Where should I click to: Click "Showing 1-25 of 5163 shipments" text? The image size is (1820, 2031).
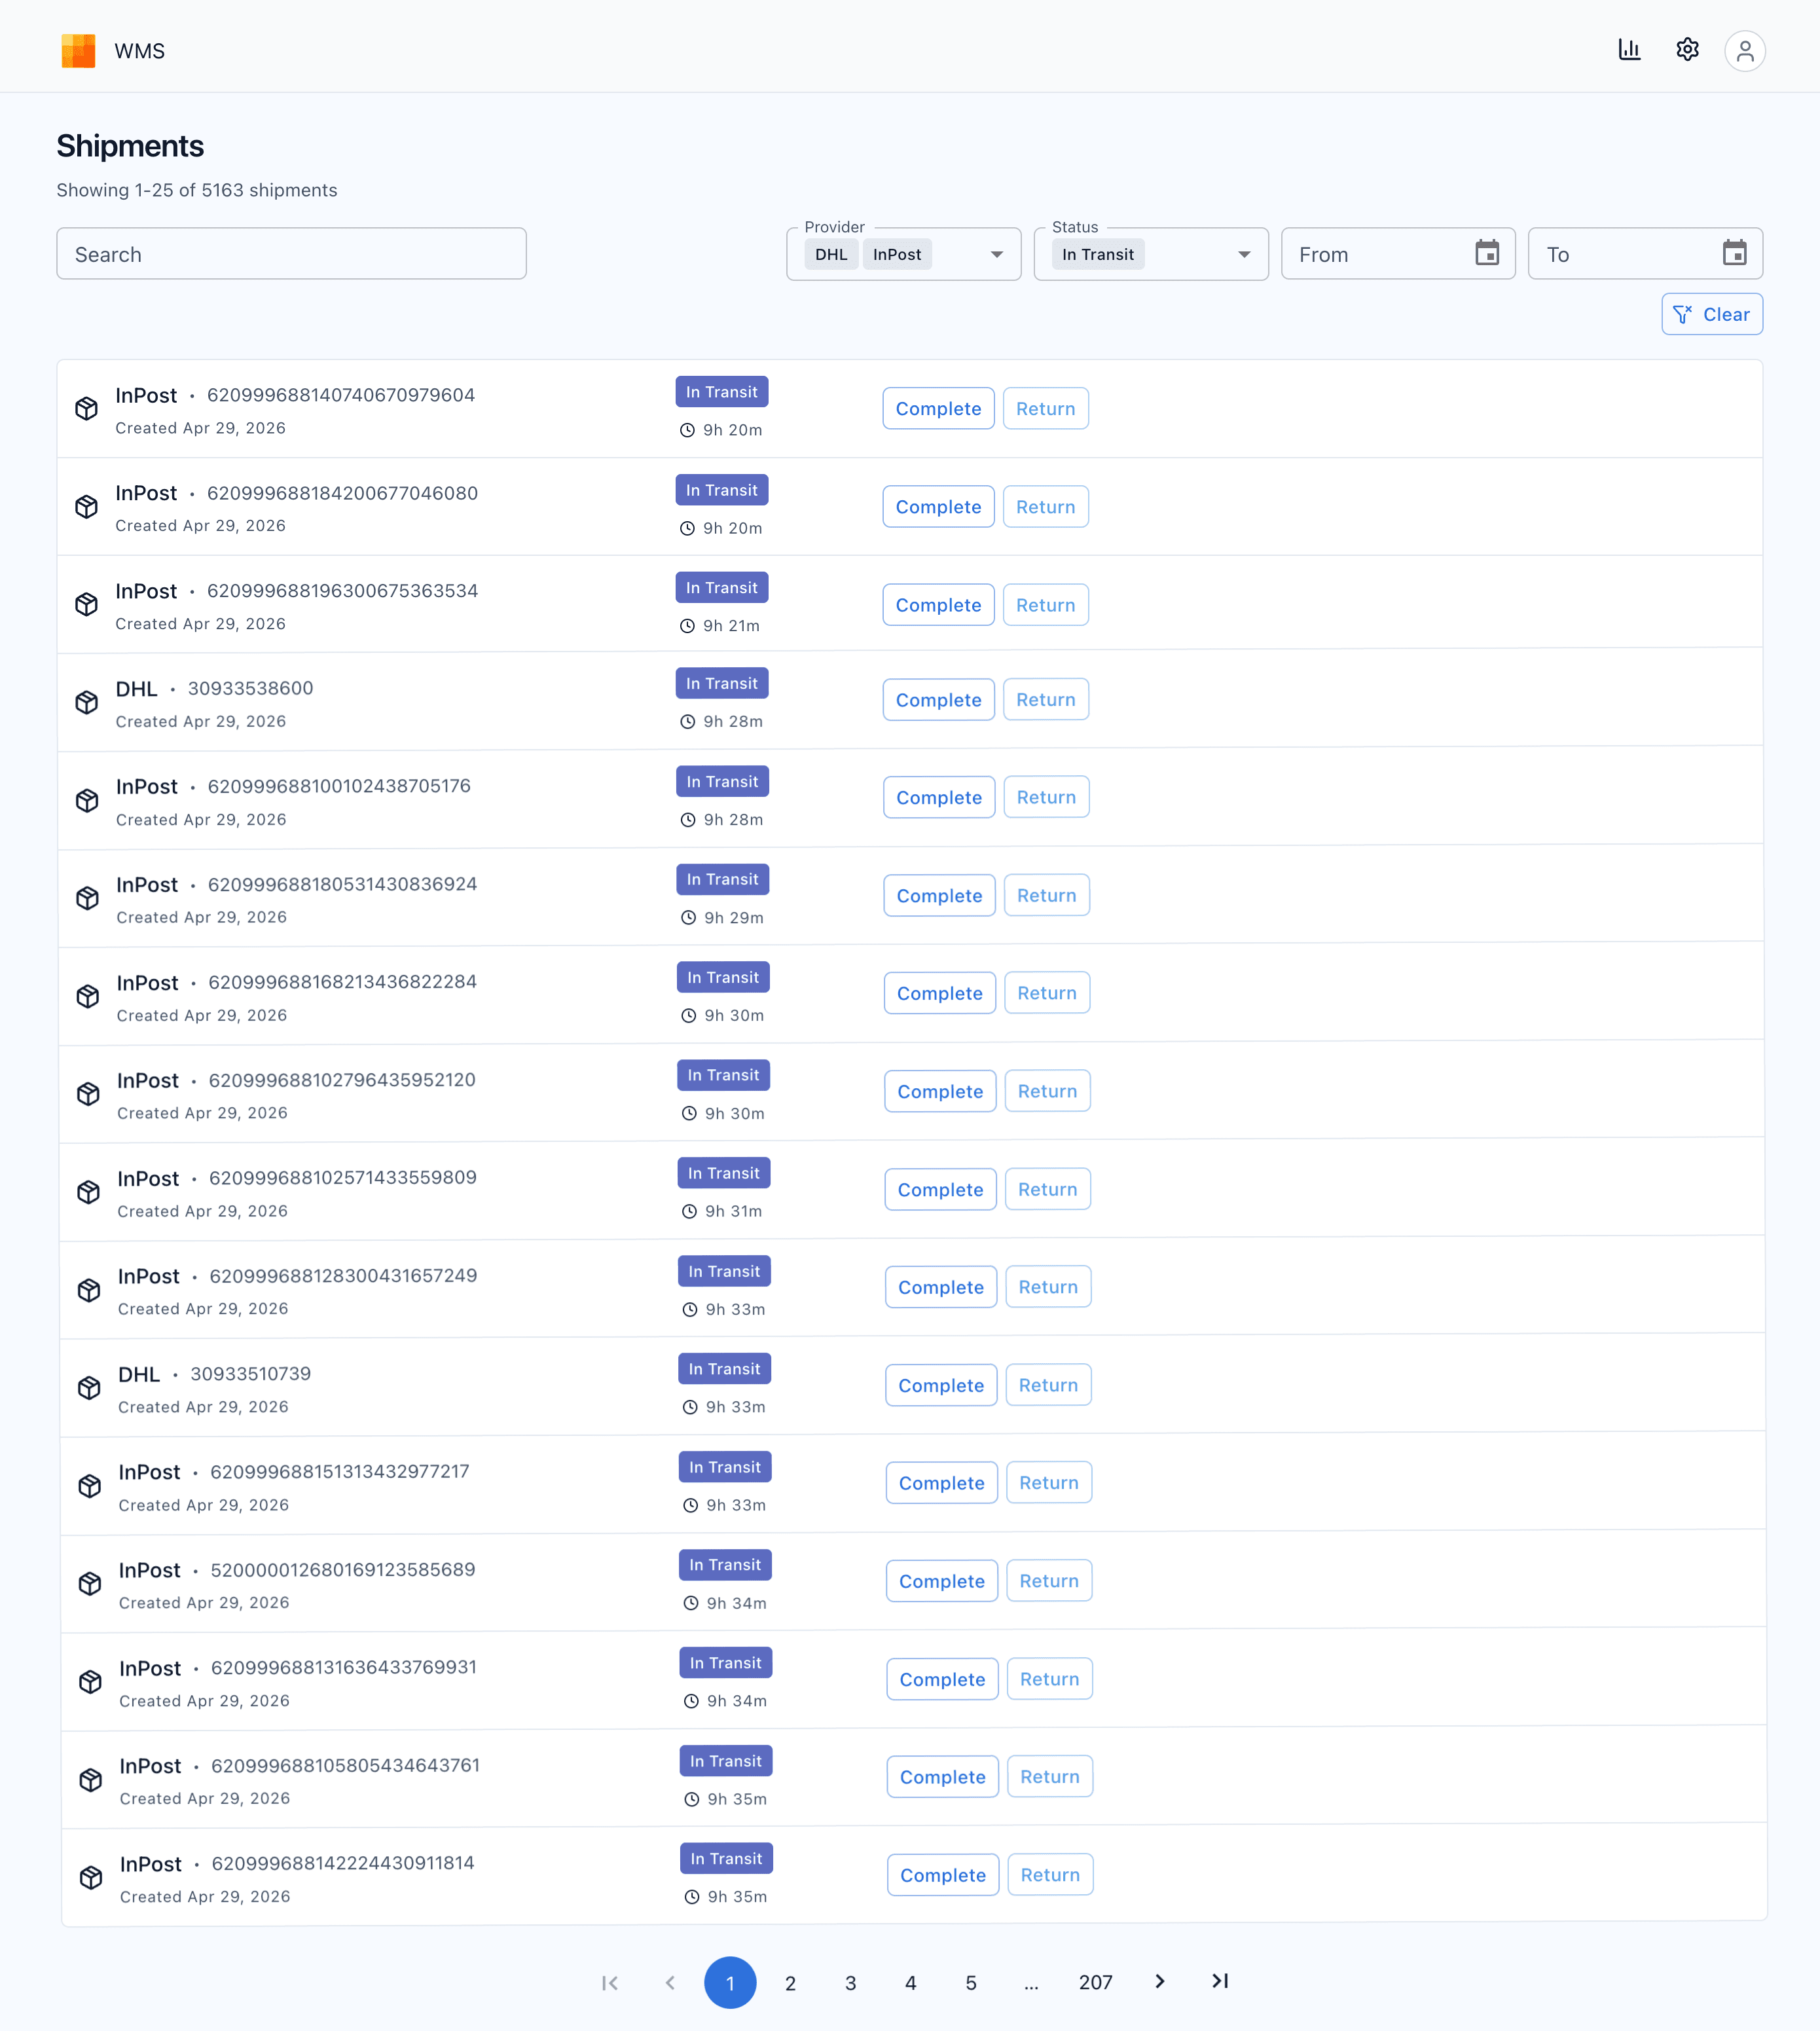[197, 190]
